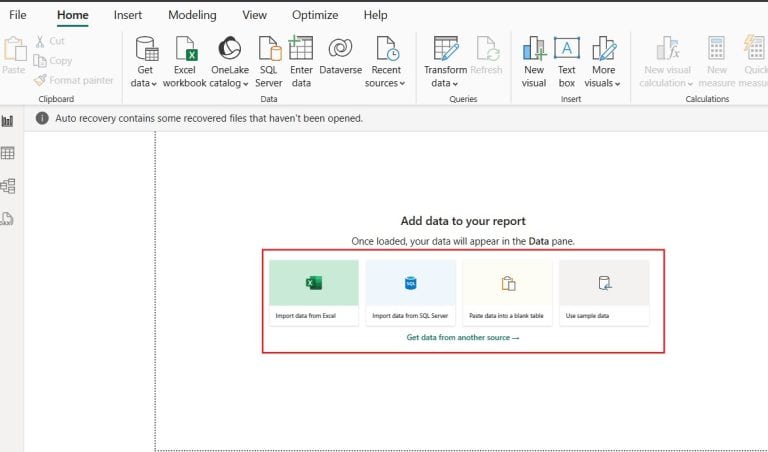Expand the Get data dropdown arrow
The width and height of the screenshot is (768, 452).
pos(154,84)
